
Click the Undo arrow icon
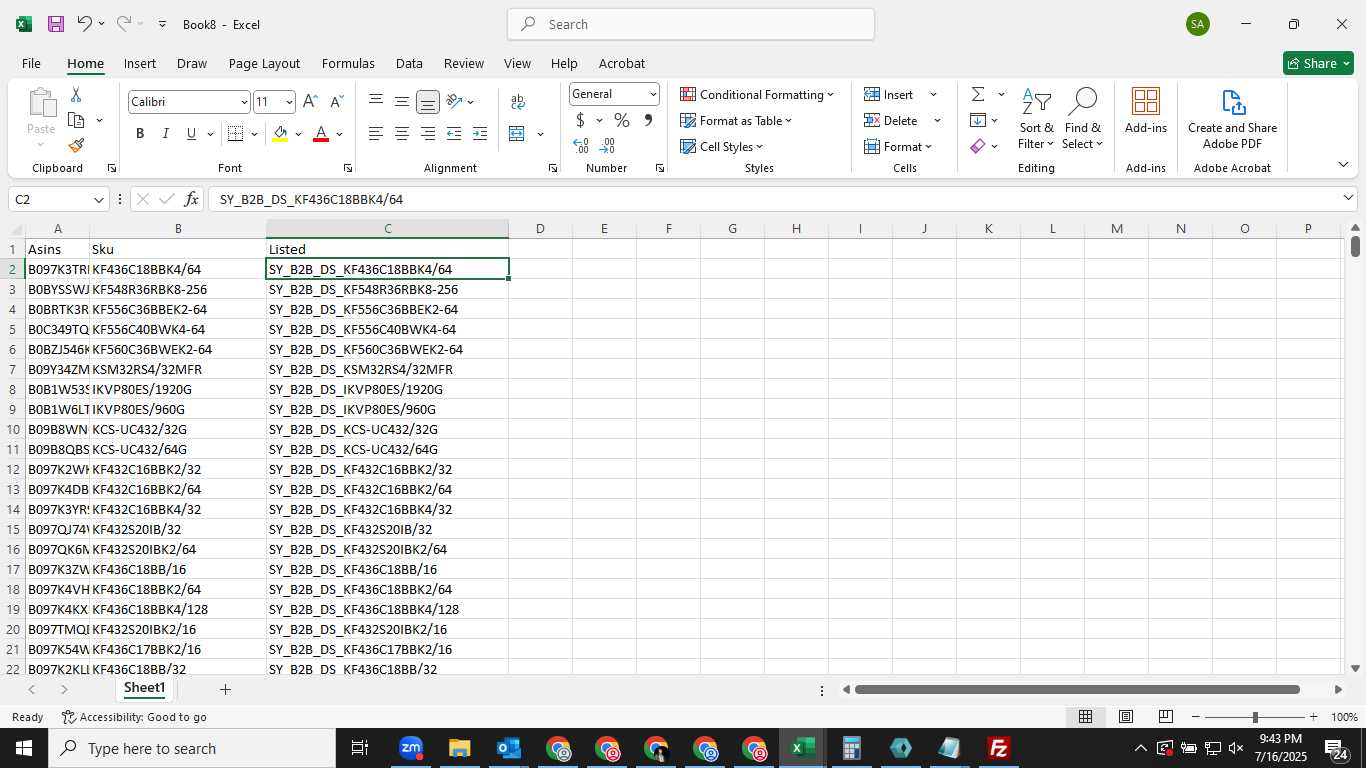pyautogui.click(x=85, y=24)
